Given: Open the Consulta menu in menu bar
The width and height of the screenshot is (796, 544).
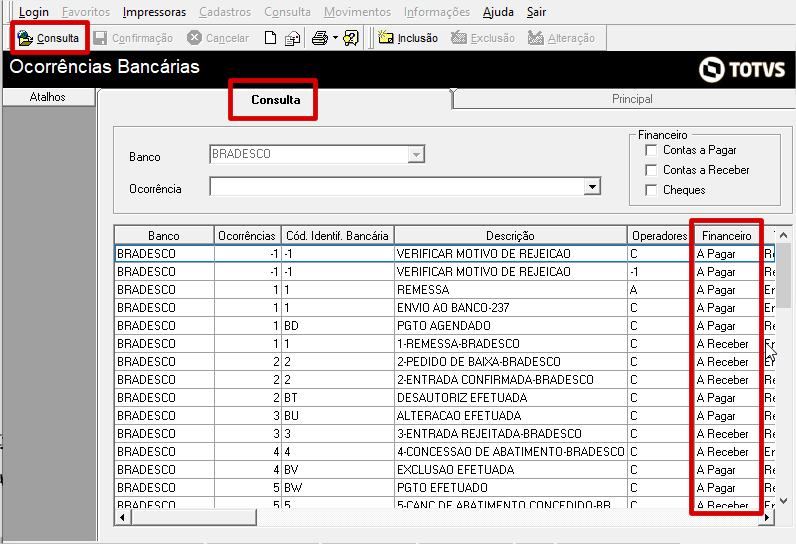Looking at the screenshot, I should 287,12.
